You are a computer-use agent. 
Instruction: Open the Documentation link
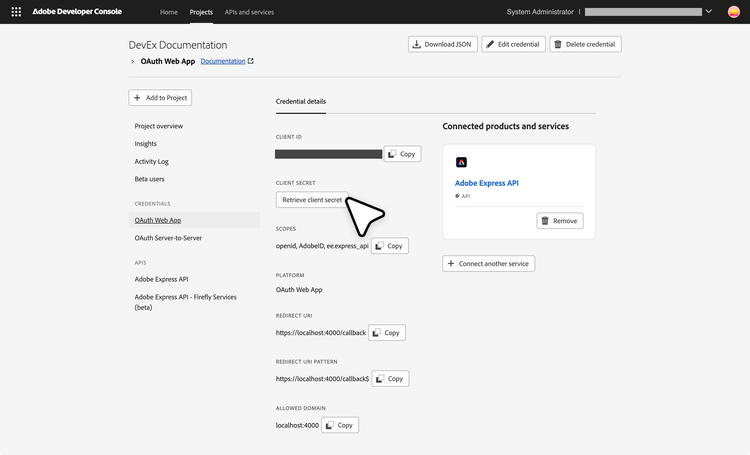tap(223, 61)
